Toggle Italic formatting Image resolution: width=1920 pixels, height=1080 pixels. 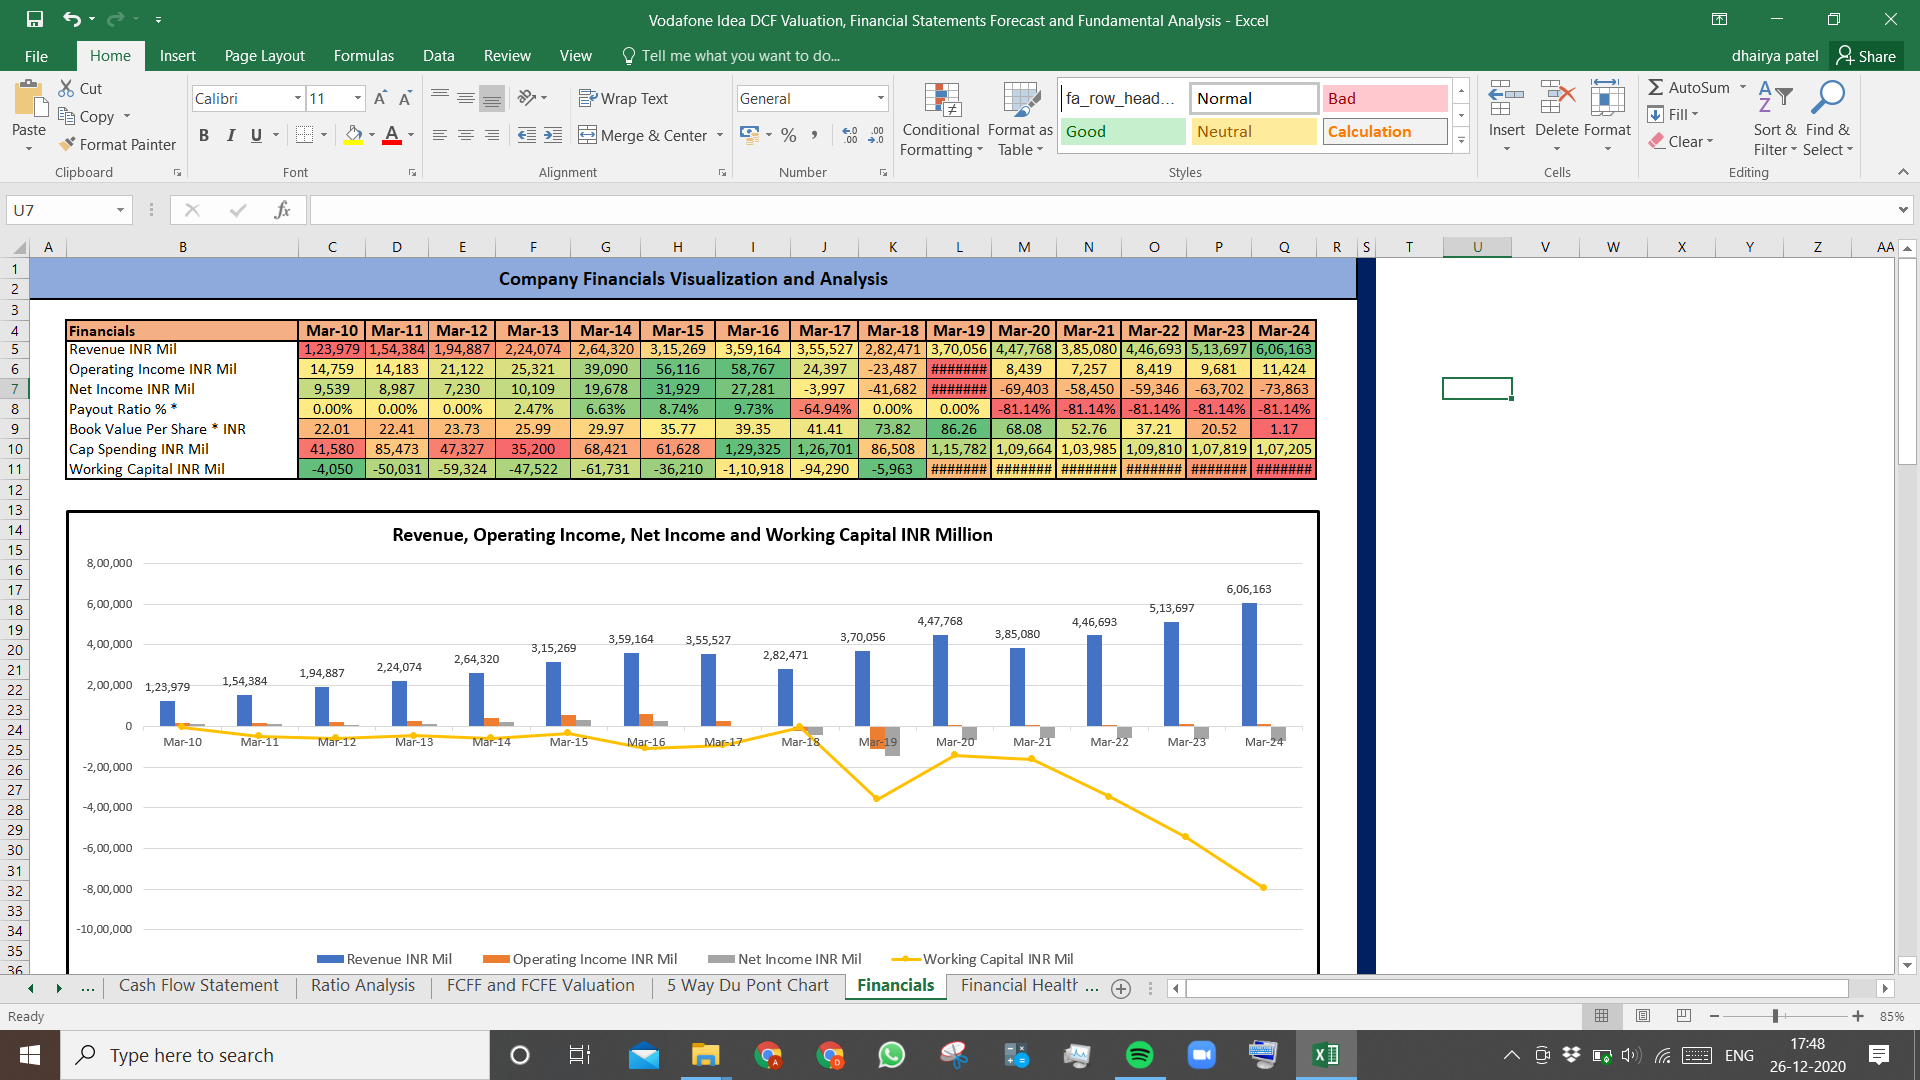tap(230, 135)
